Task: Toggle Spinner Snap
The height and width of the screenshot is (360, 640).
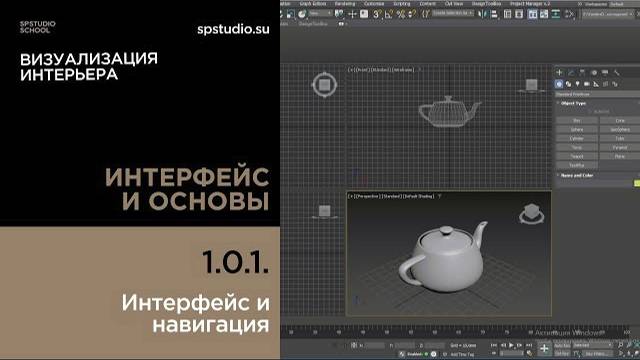Action: (412, 14)
